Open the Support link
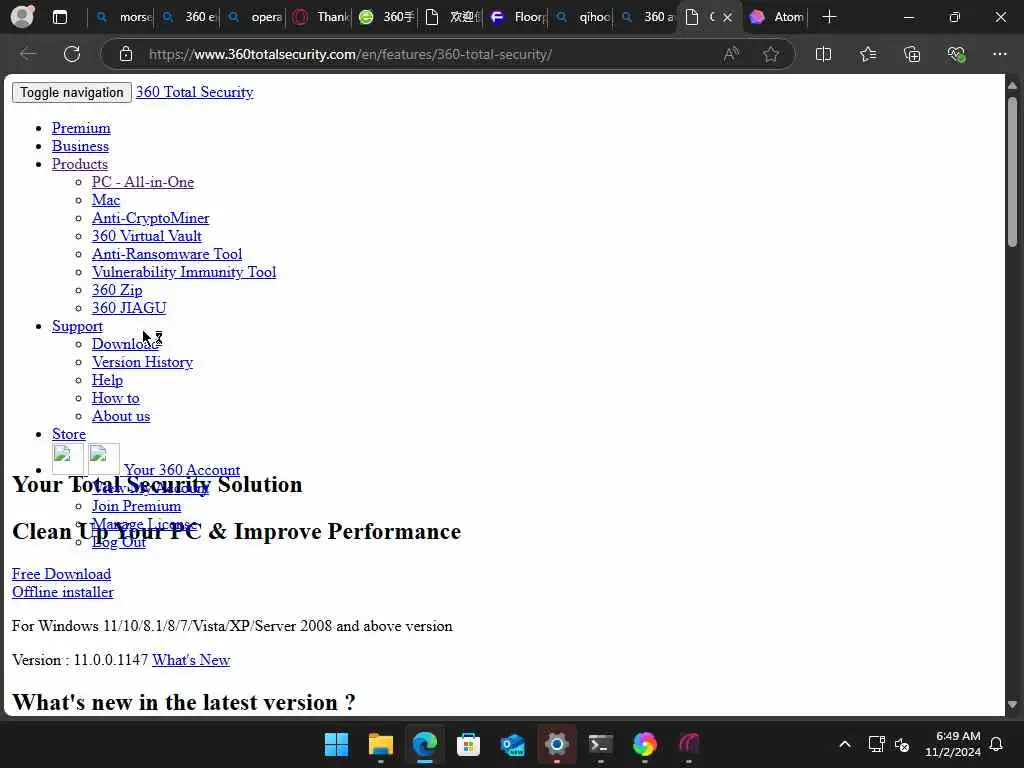 click(77, 326)
